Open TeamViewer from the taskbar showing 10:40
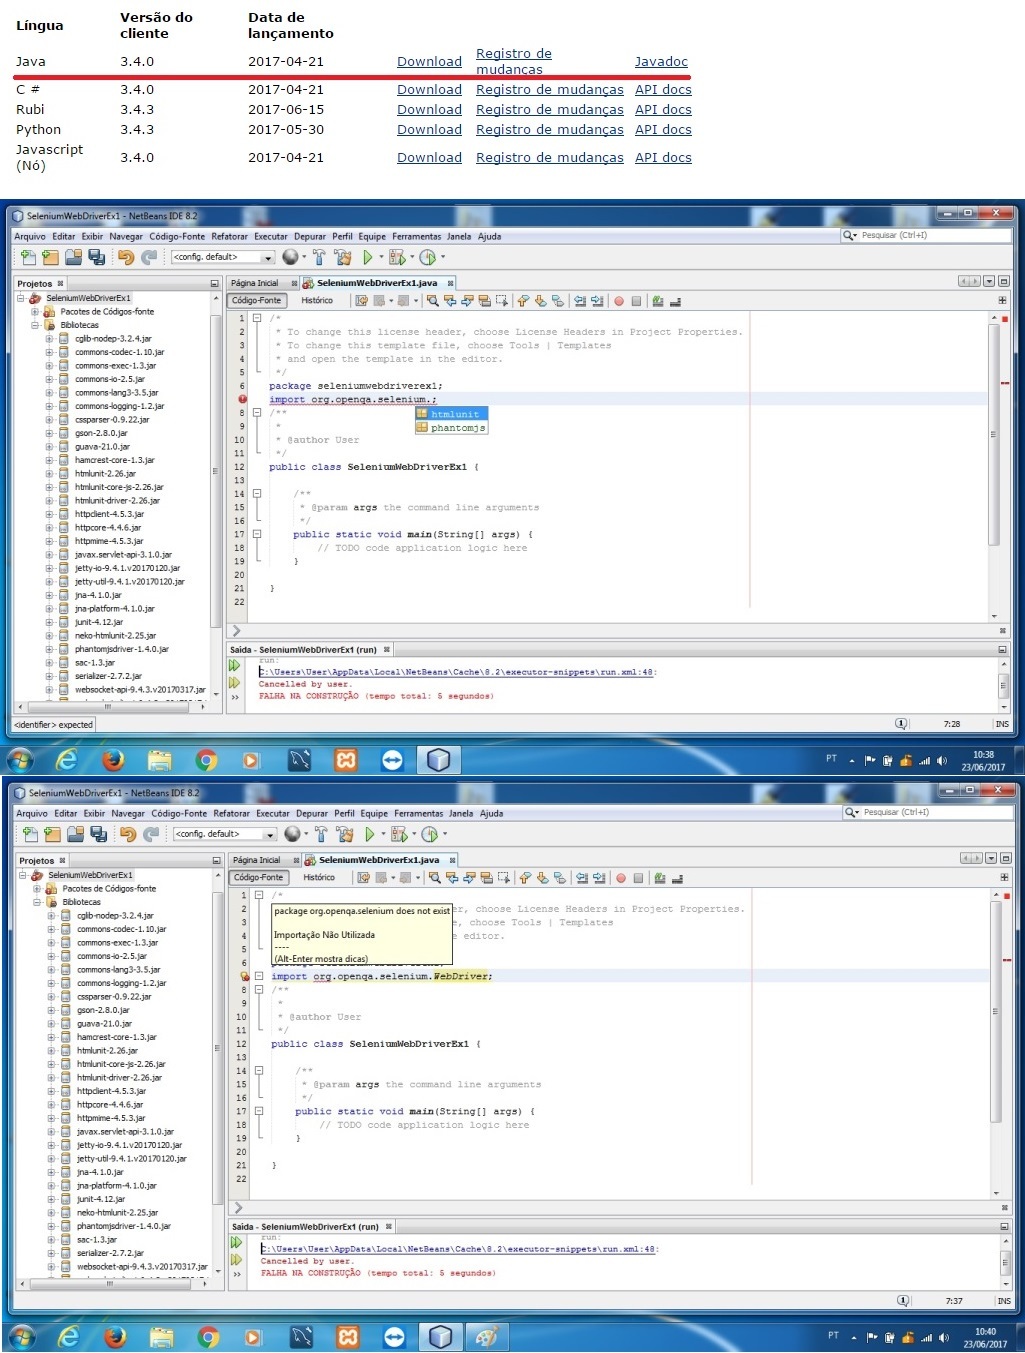The width and height of the screenshot is (1025, 1353). click(x=394, y=1336)
